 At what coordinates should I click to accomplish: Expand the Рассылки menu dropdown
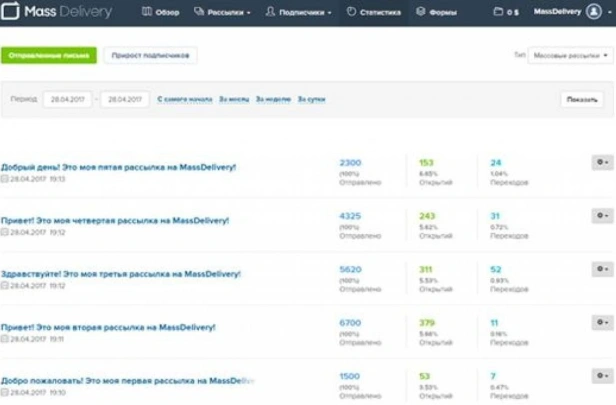pos(222,12)
